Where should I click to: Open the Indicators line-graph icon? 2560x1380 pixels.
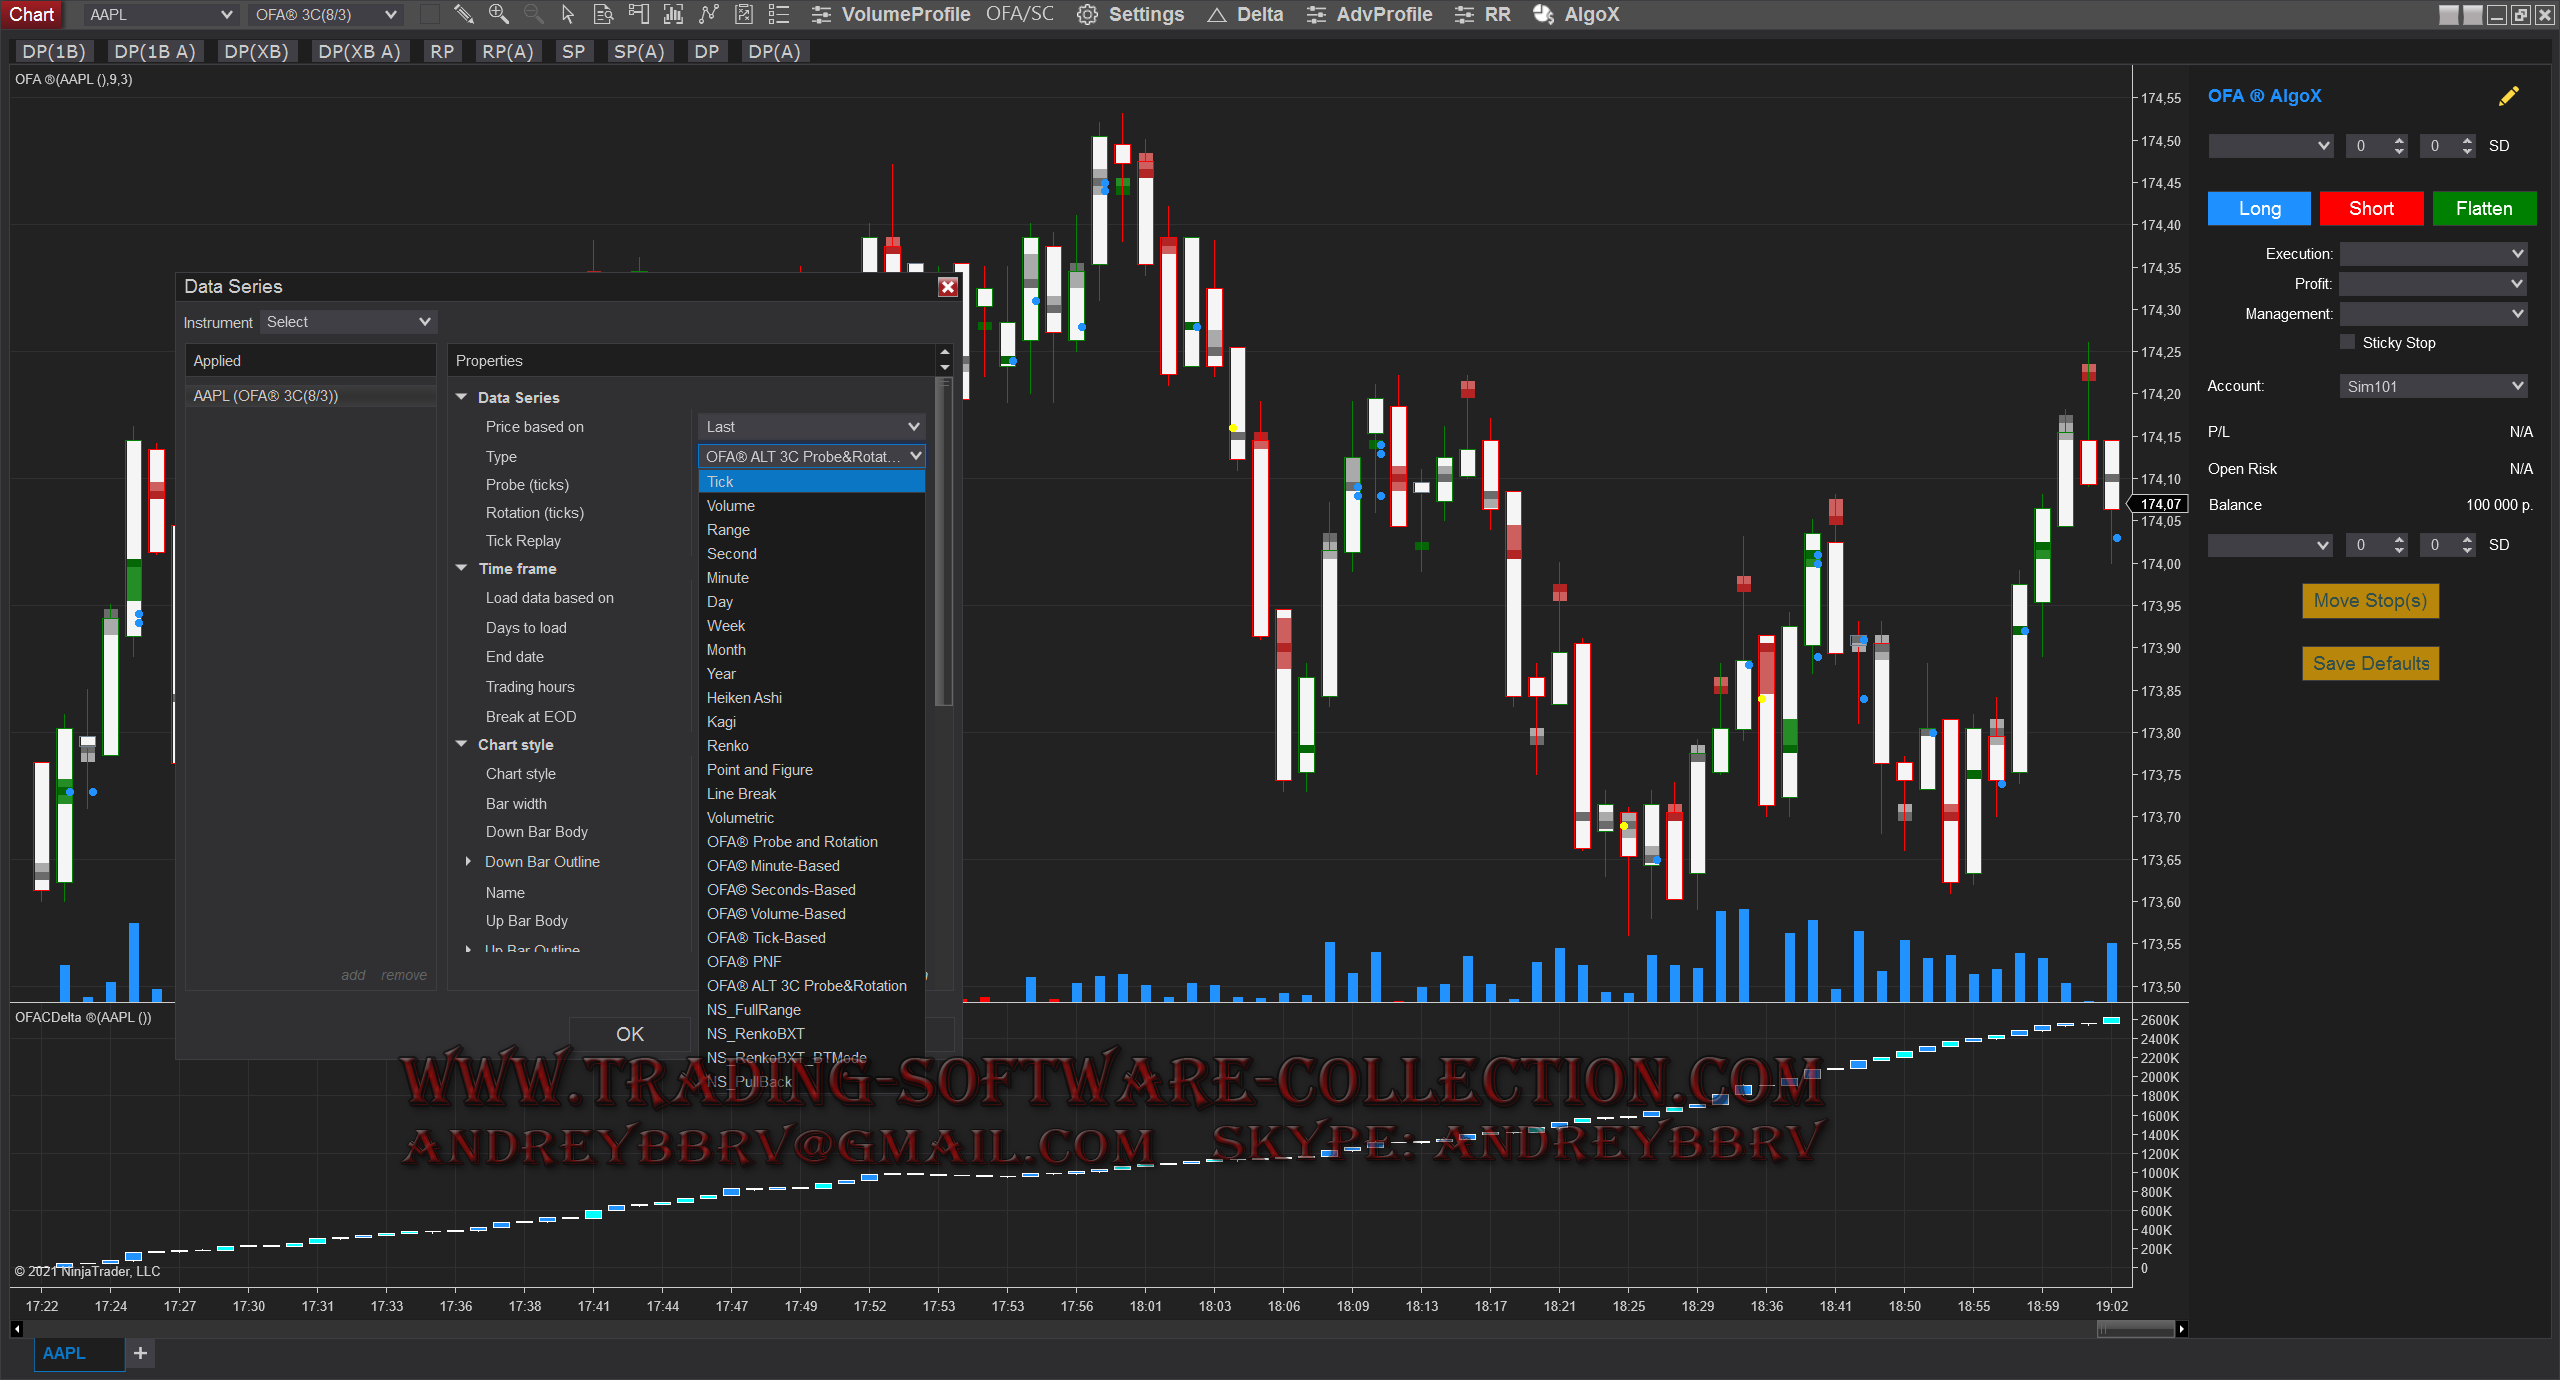[x=709, y=14]
